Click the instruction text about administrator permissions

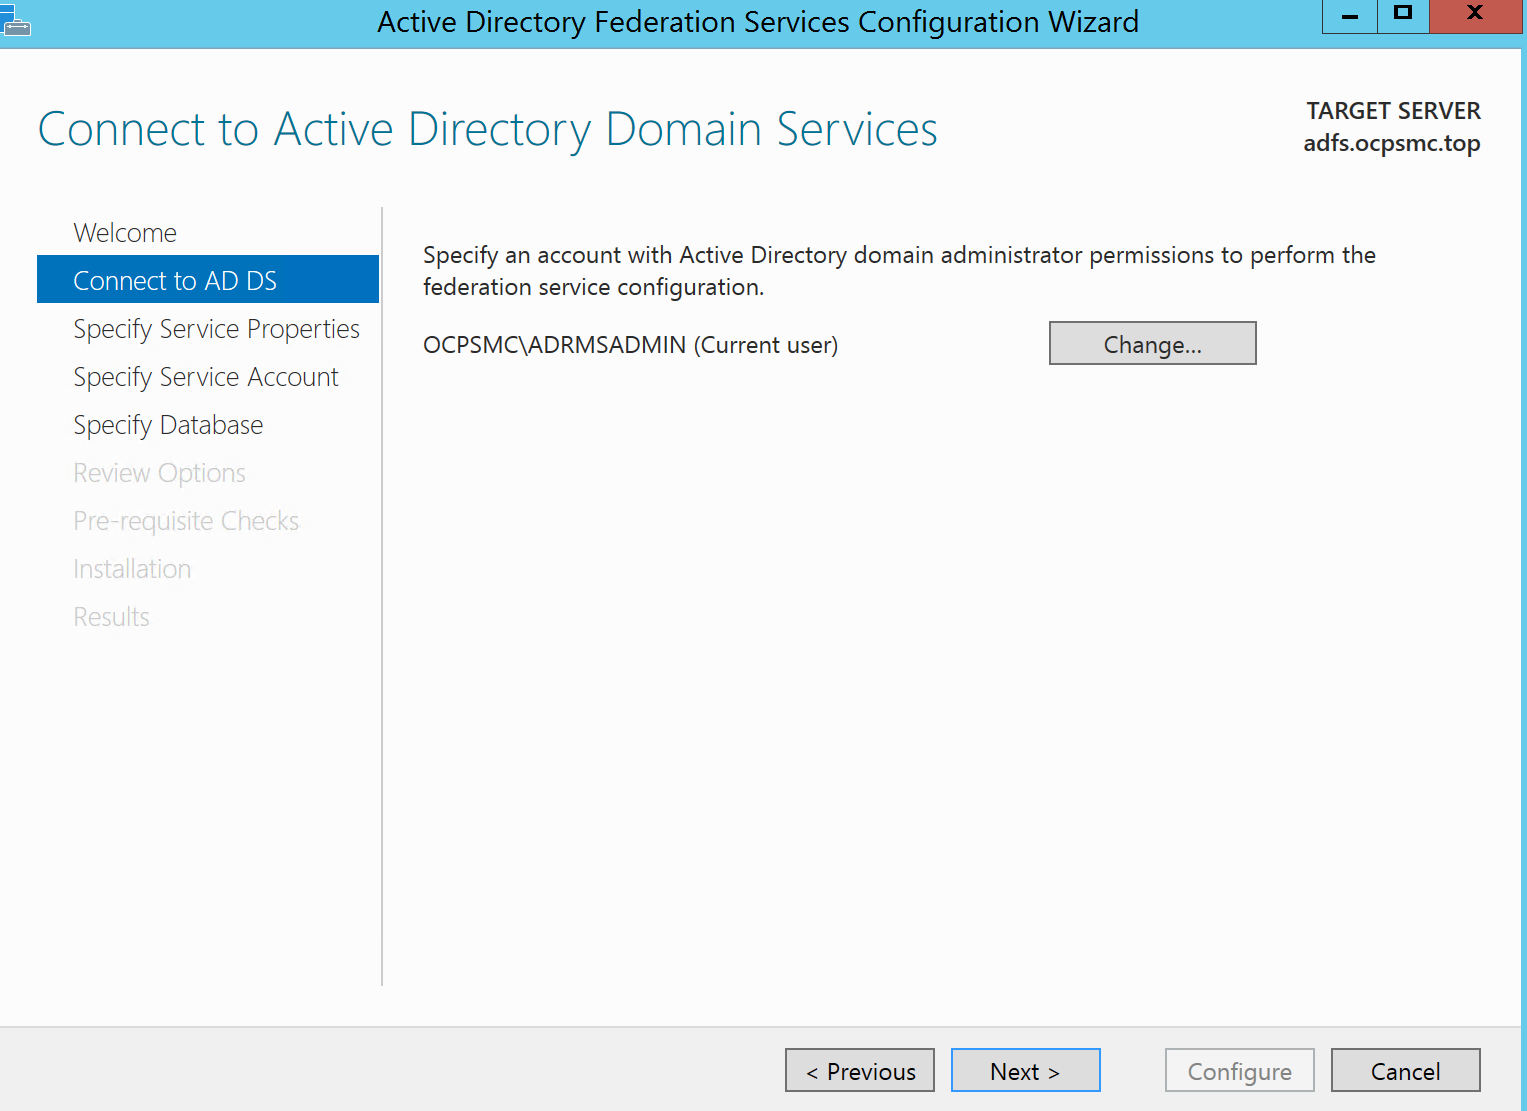(899, 271)
